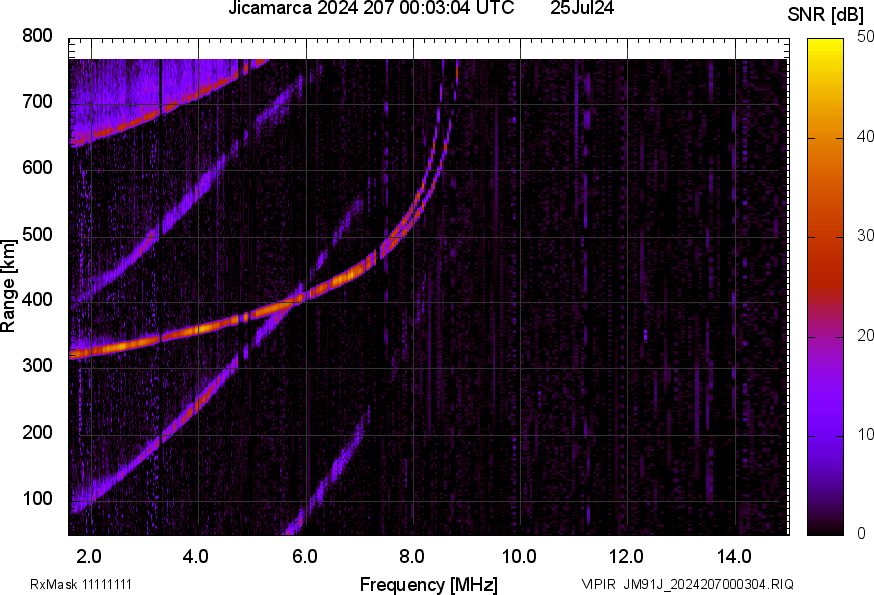Click the SNR color scale bar
The width and height of the screenshot is (874, 595).
(825, 287)
